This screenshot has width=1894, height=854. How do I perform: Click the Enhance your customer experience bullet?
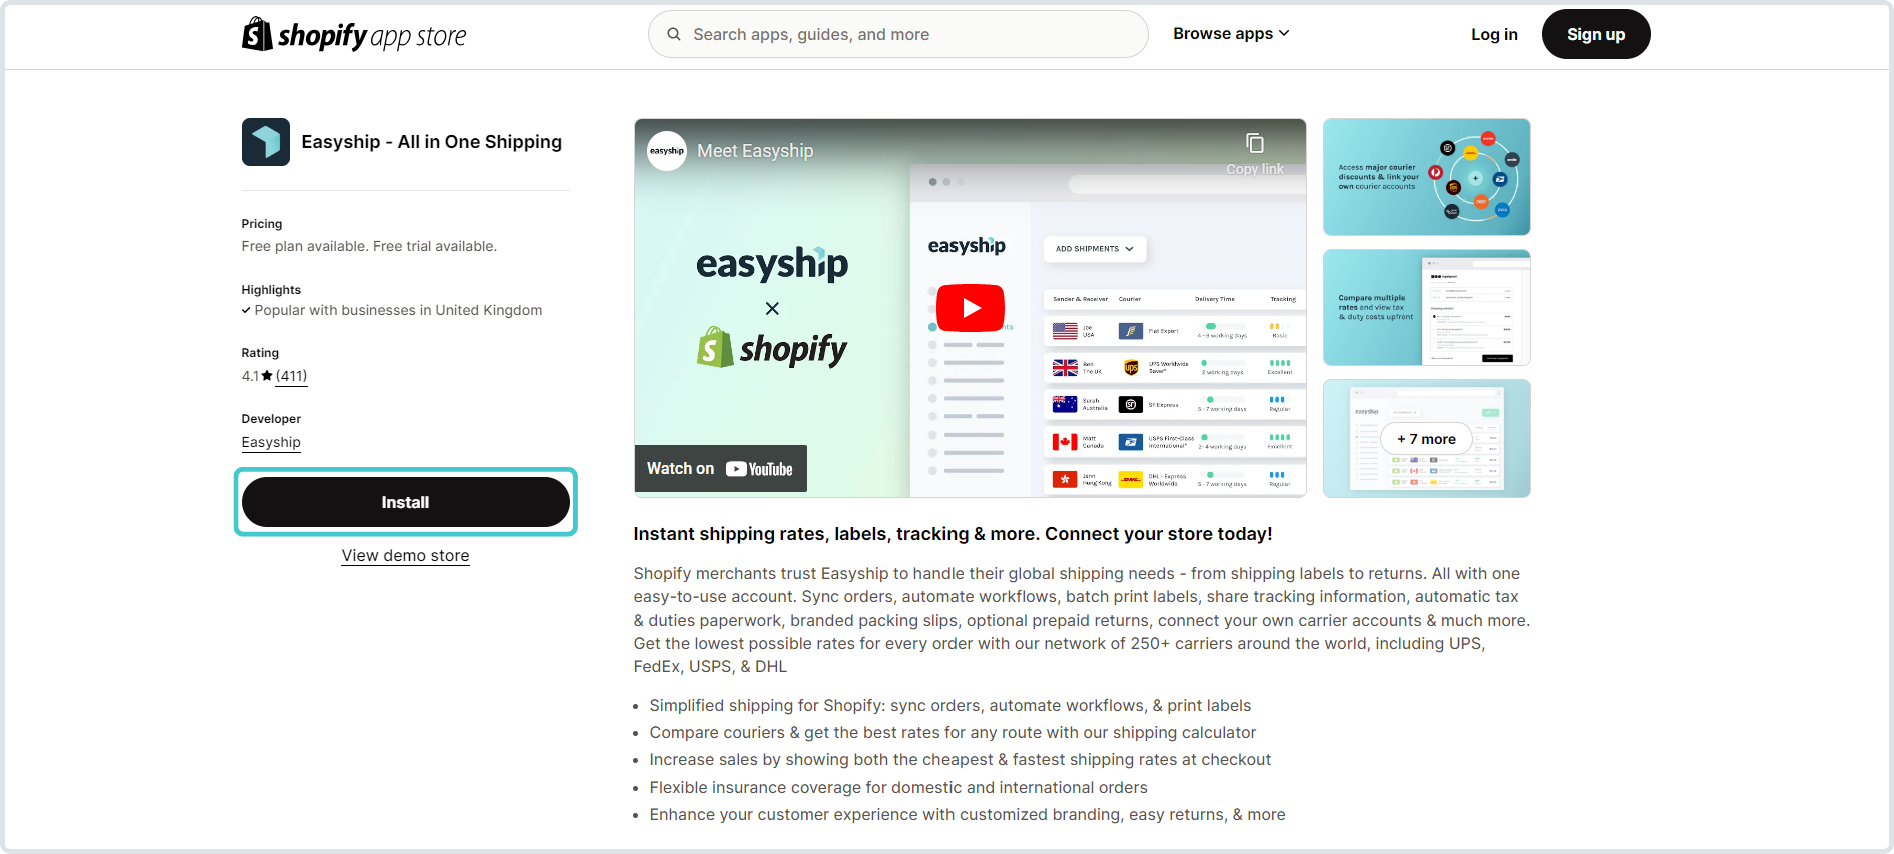click(968, 815)
